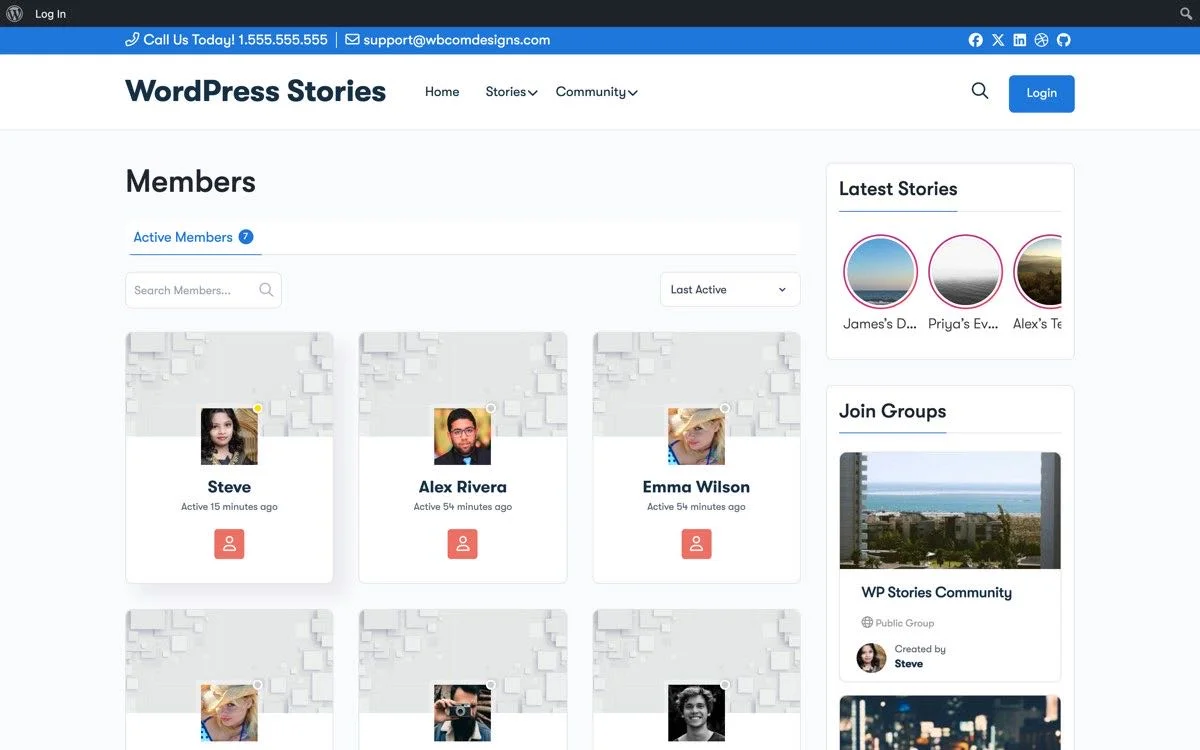Expand the Community navigation dropdown
The height and width of the screenshot is (750, 1200).
[596, 91]
